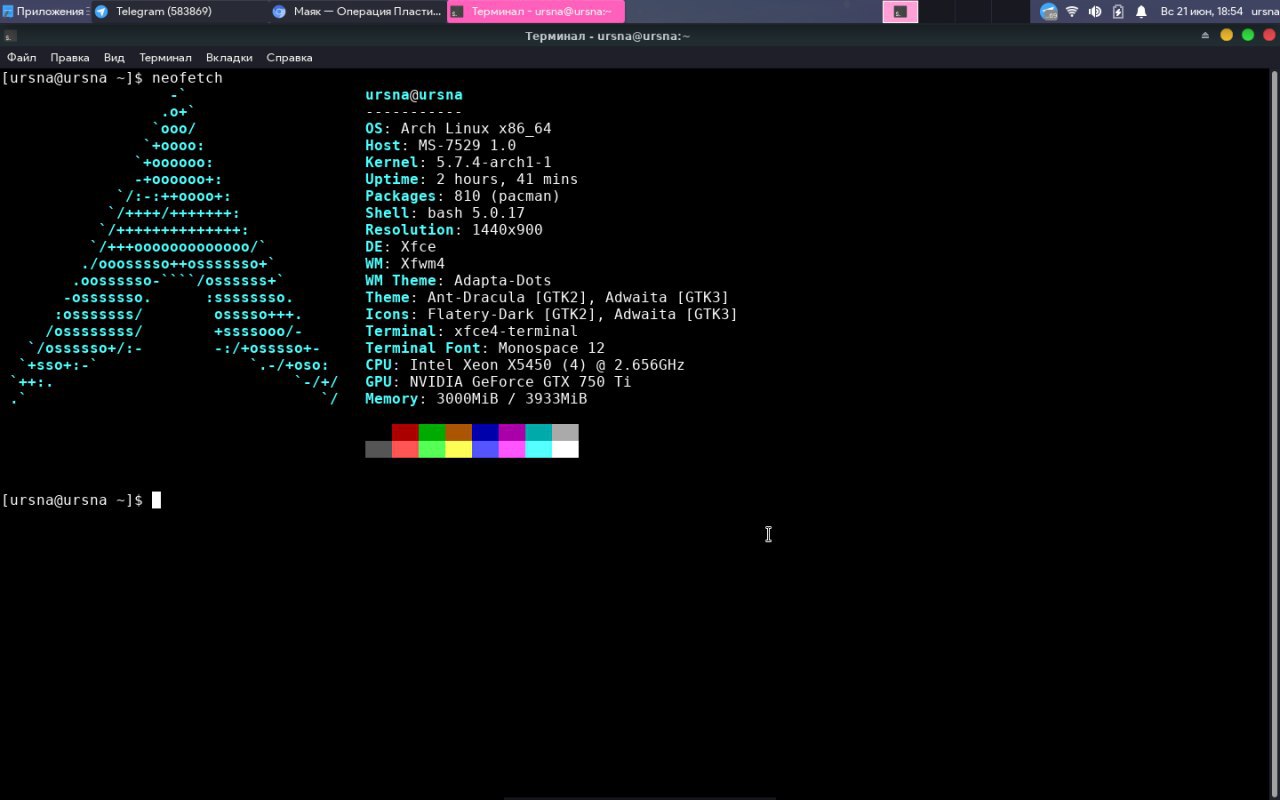This screenshot has width=1280, height=800.
Task: Click the battery charging indicator
Action: (1118, 11)
